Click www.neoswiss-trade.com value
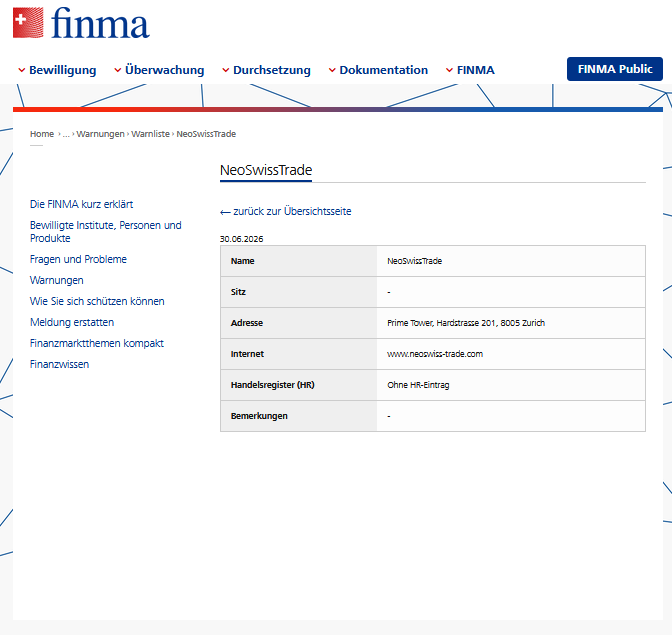This screenshot has height=635, width=672. click(435, 354)
